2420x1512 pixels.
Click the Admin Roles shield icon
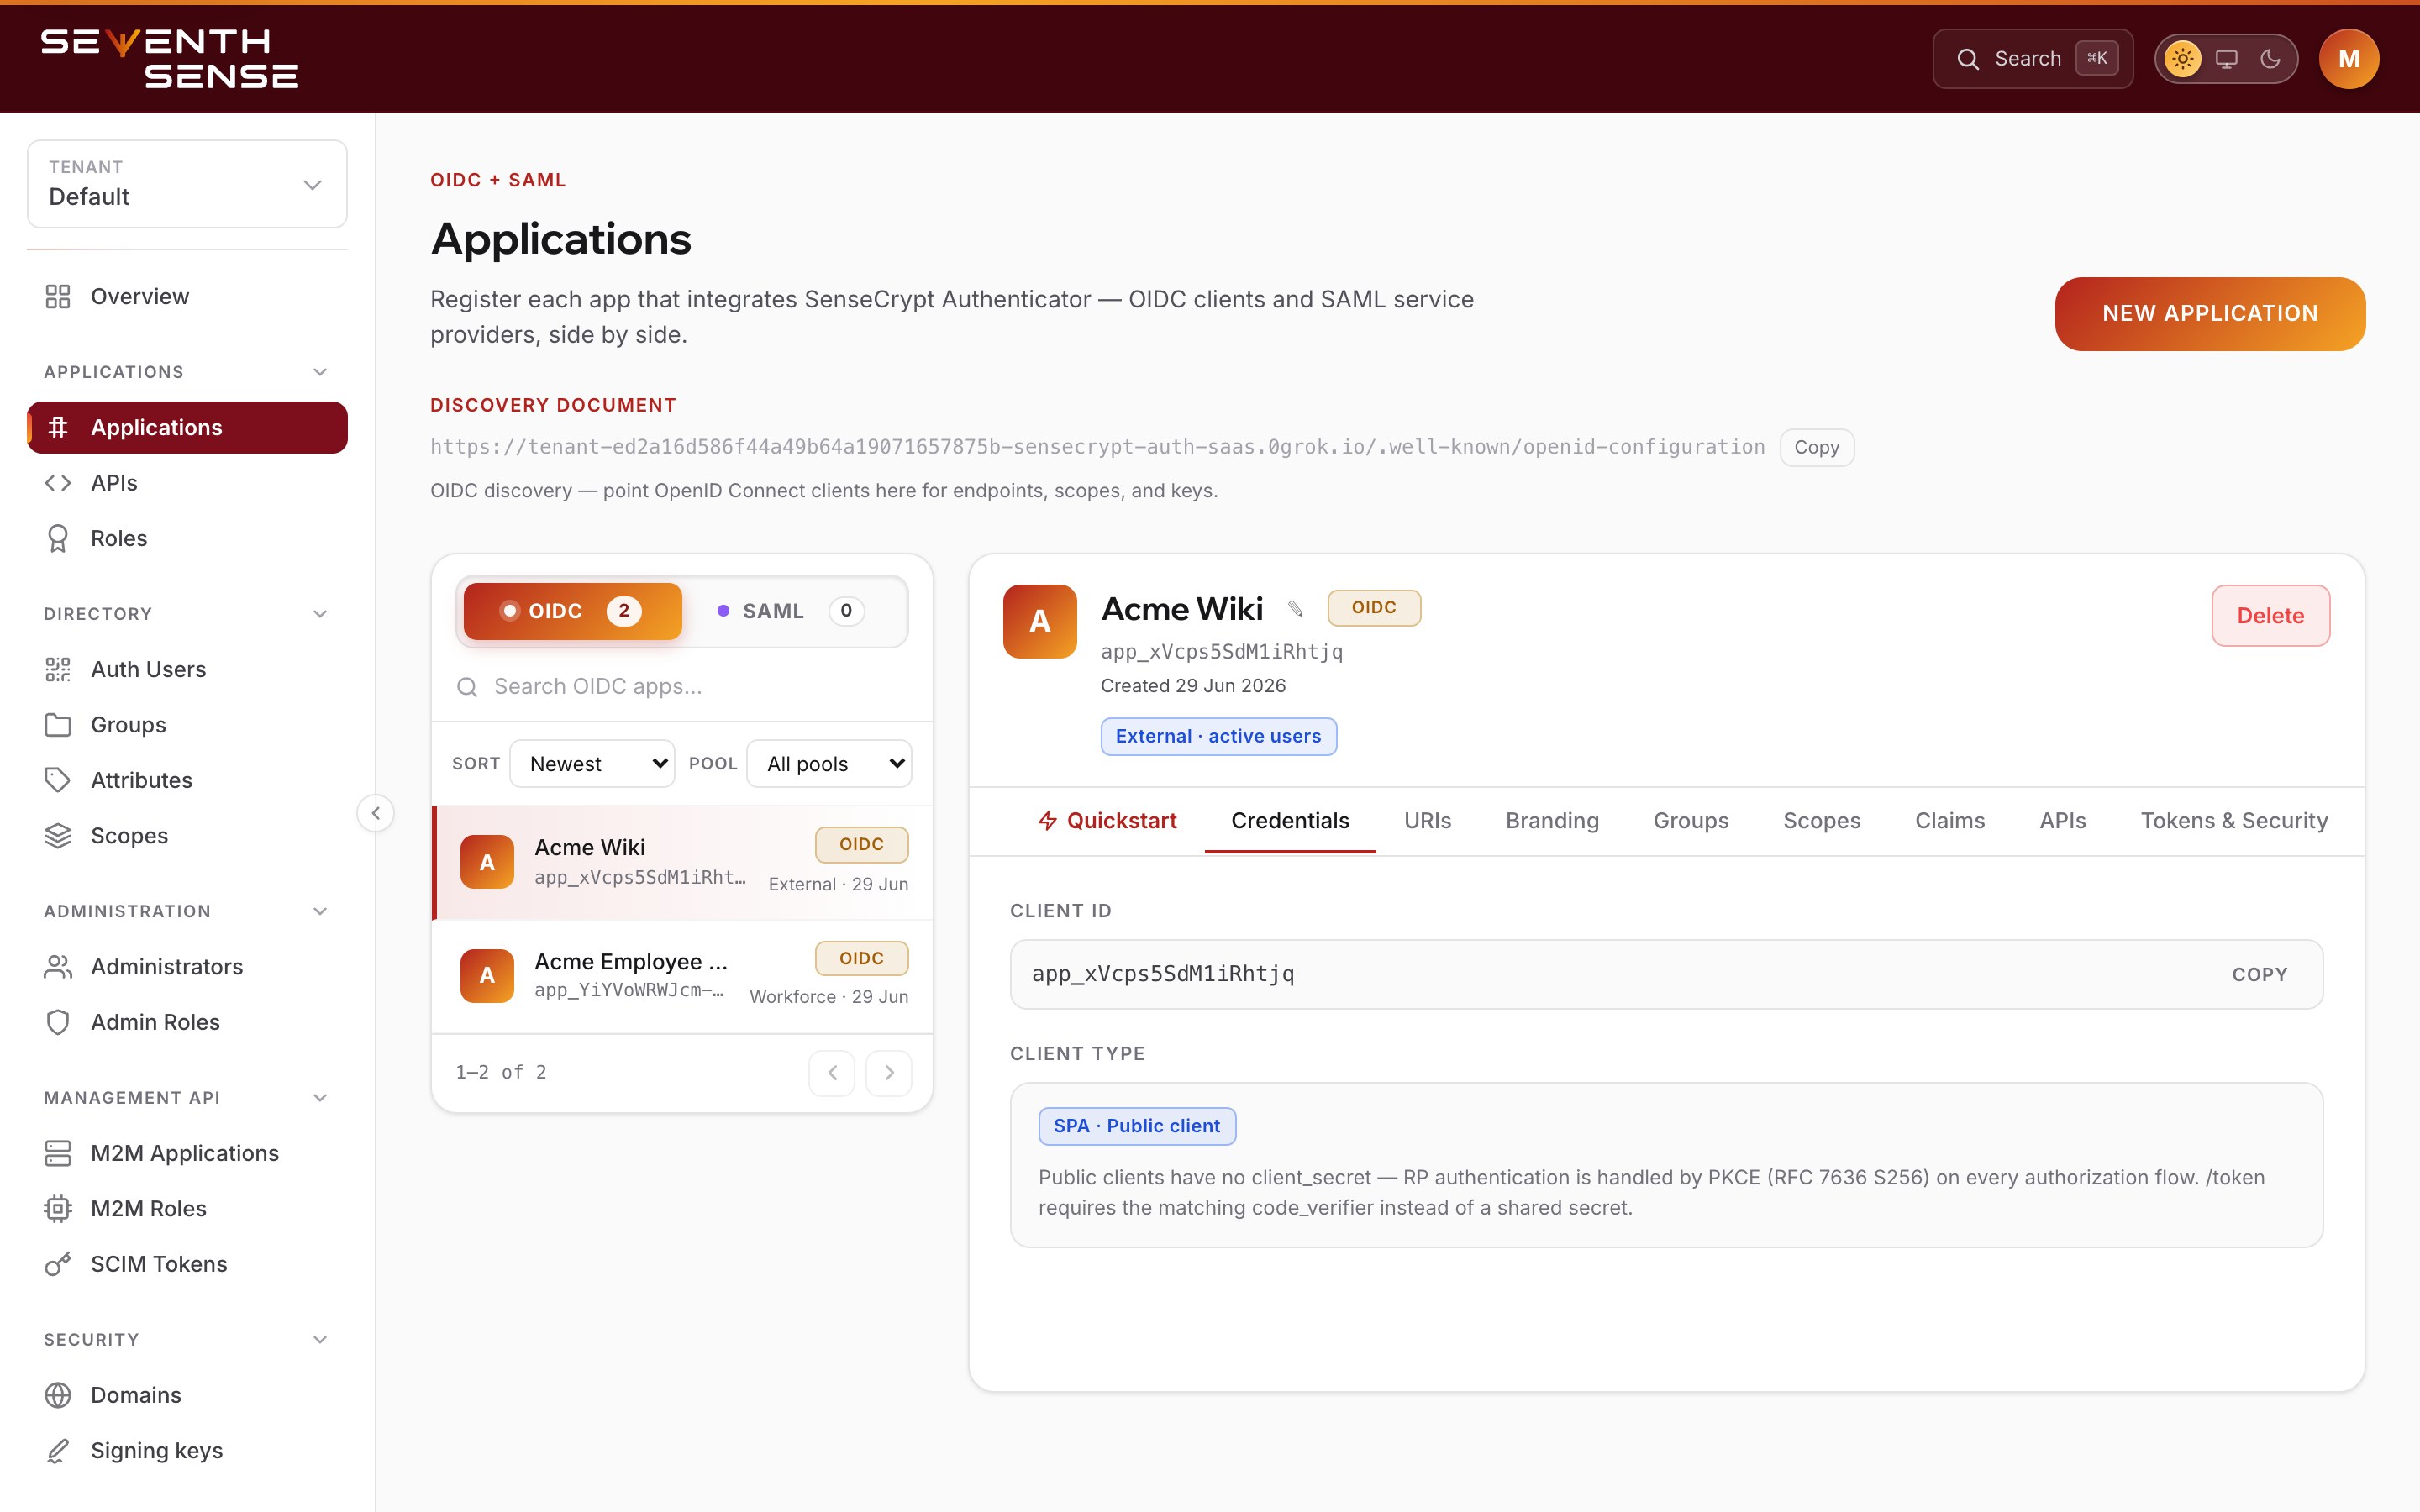tap(58, 1022)
